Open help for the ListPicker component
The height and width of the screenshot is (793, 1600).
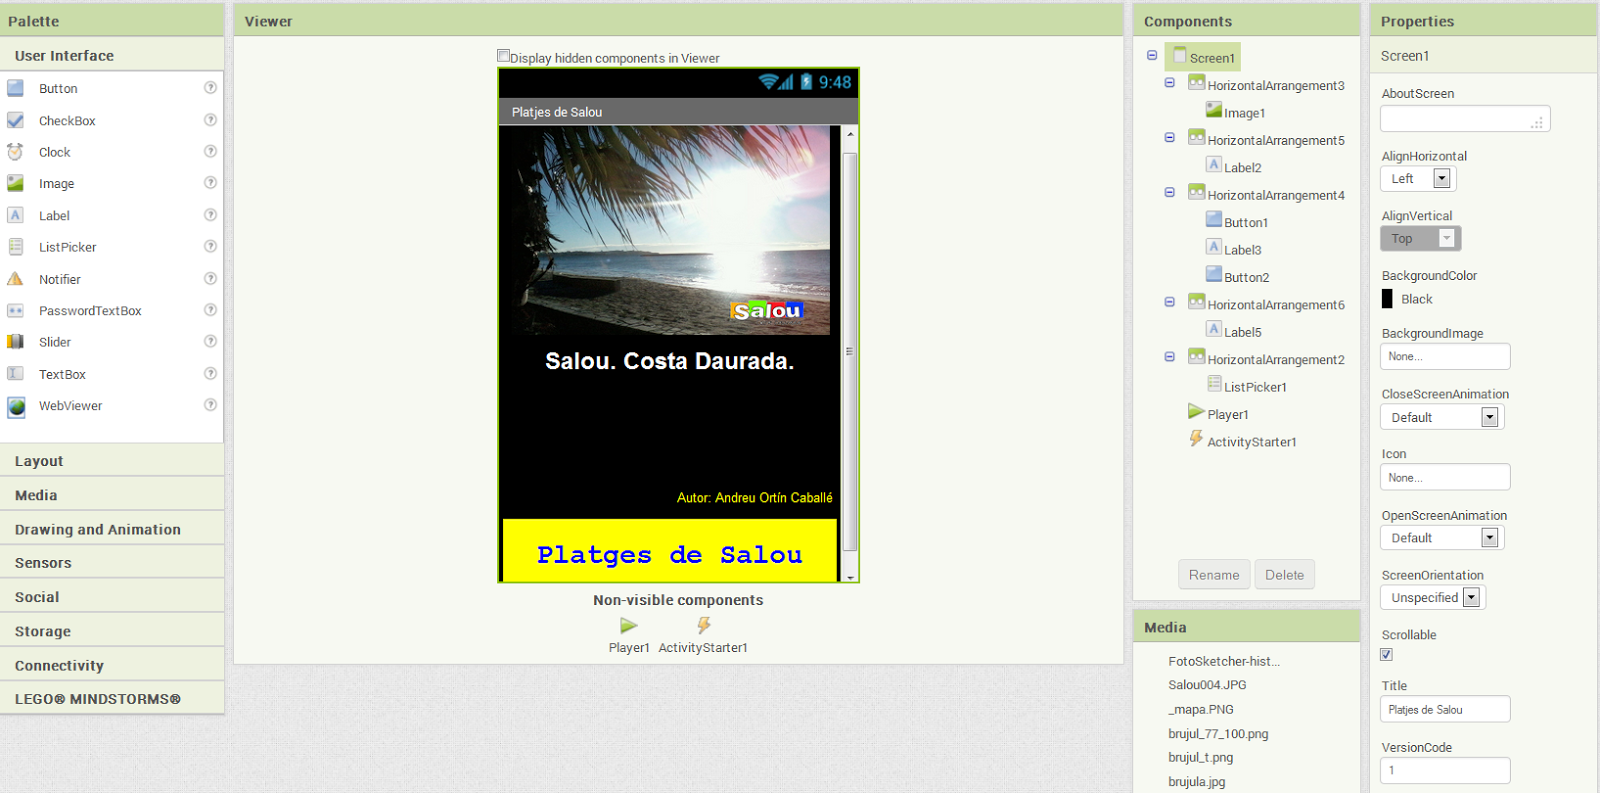coord(210,246)
